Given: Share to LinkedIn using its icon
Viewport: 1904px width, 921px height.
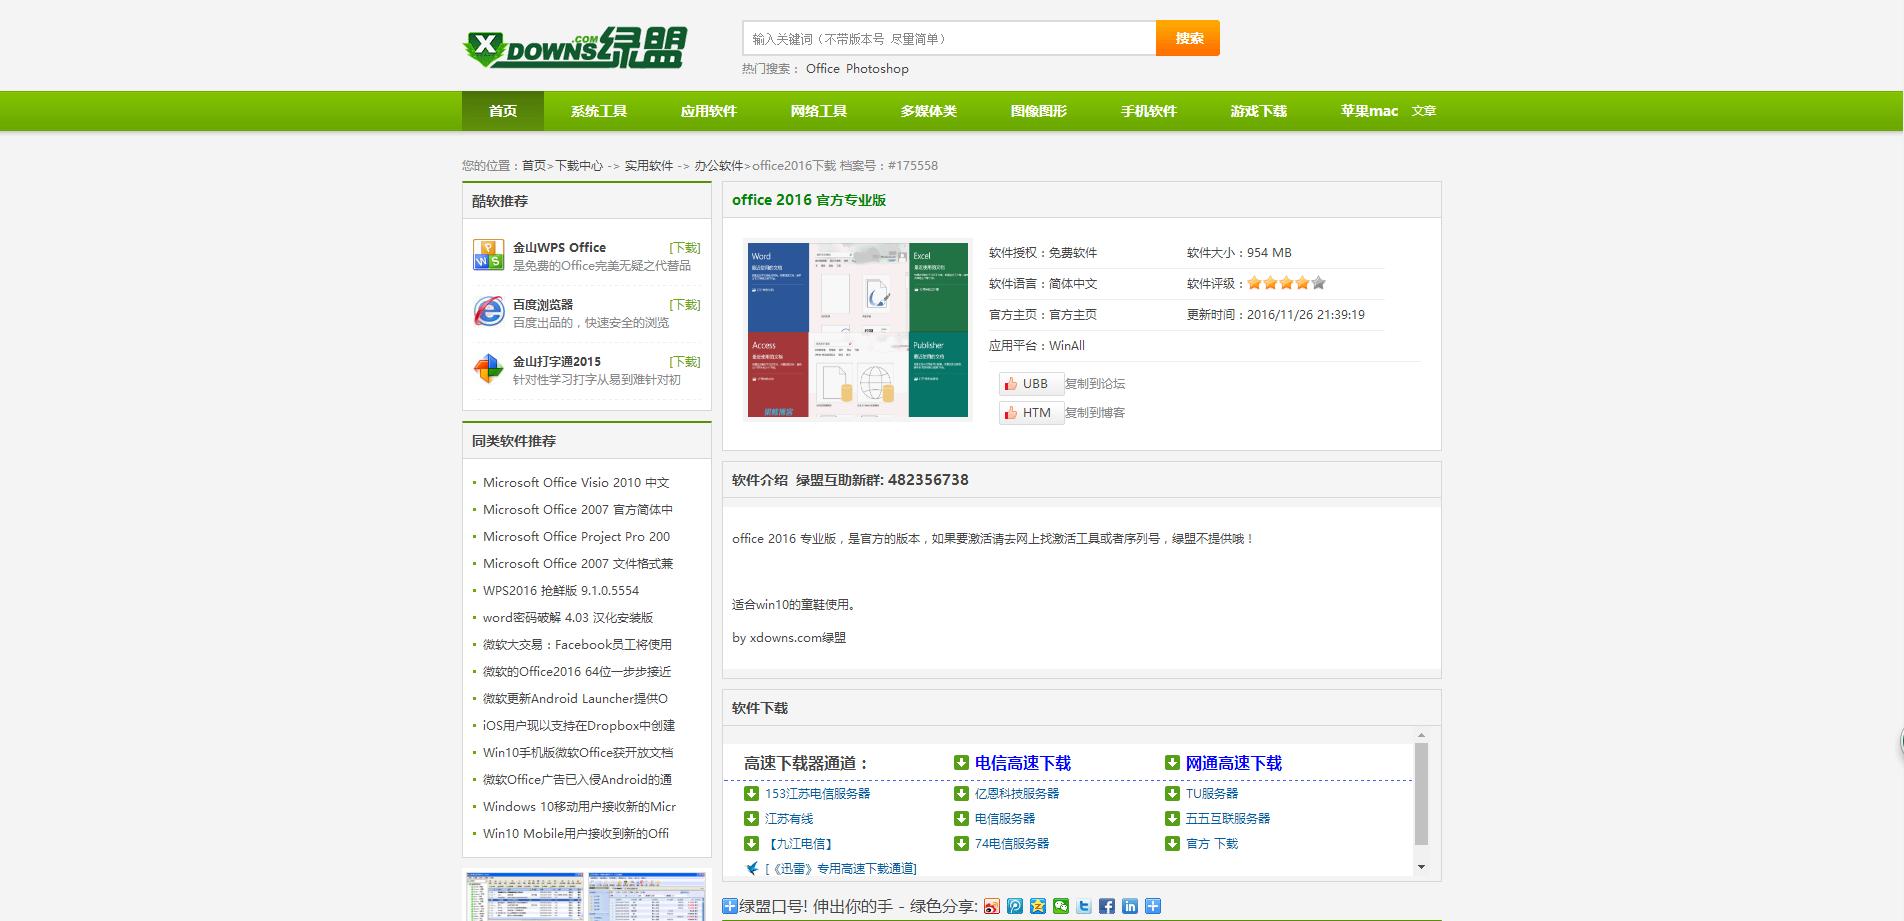Looking at the screenshot, I should pos(1130,906).
